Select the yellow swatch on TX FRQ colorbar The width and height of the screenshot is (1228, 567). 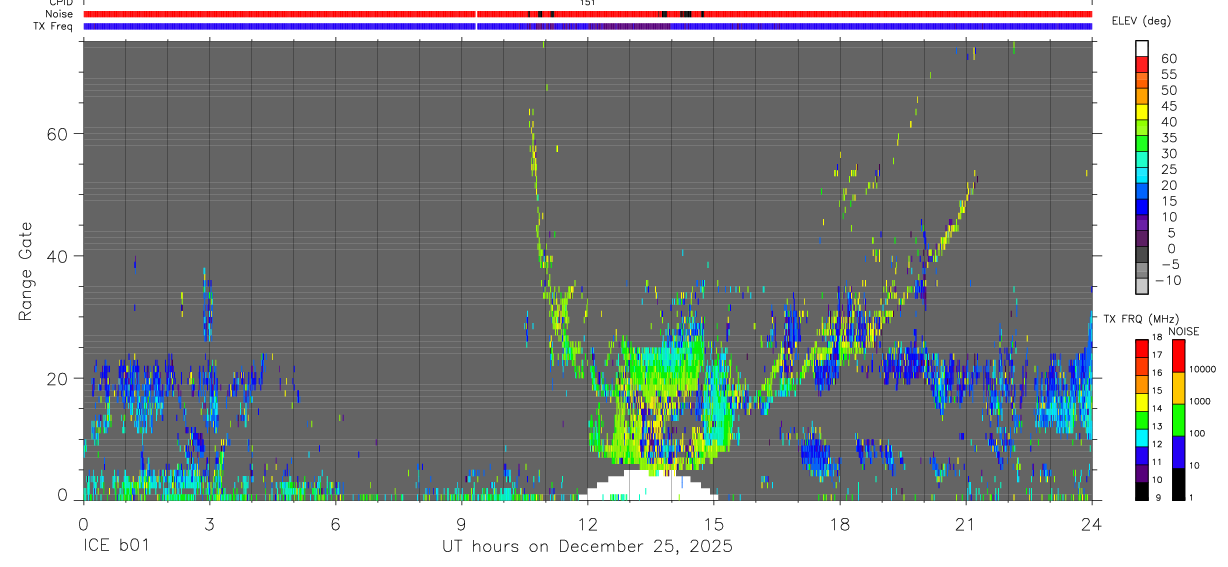click(1141, 402)
